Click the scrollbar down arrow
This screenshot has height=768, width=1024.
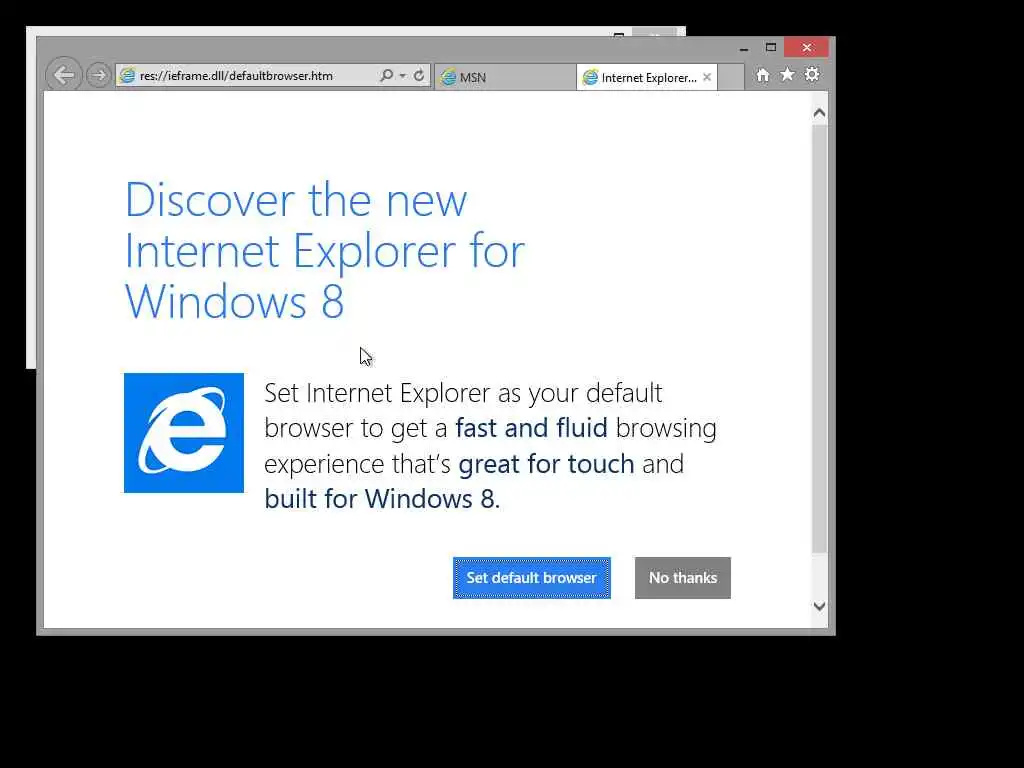[820, 606]
